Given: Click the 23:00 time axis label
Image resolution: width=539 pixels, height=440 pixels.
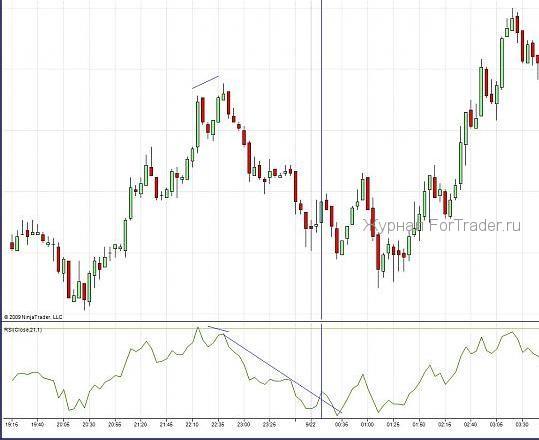Looking at the screenshot, I should (x=244, y=425).
